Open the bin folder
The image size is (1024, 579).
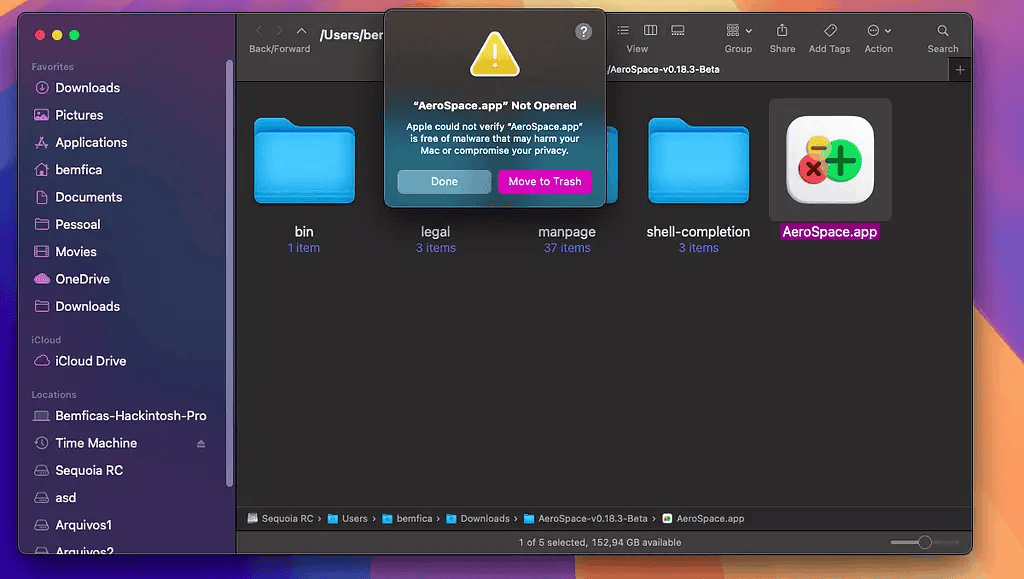tap(304, 162)
